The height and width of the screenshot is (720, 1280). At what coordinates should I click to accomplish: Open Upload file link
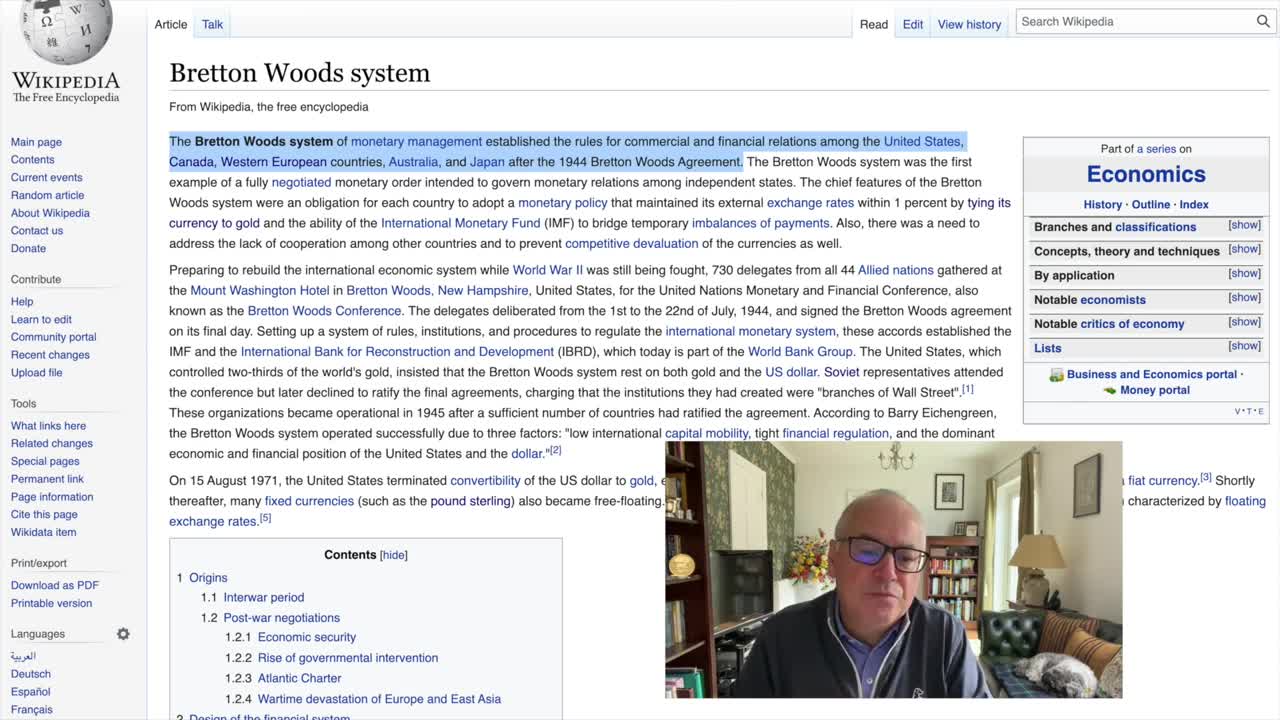(37, 373)
